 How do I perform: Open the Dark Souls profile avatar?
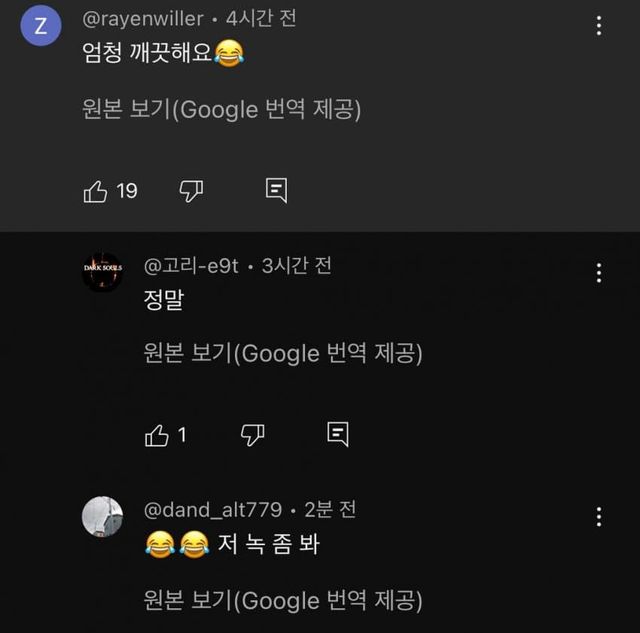(x=102, y=271)
